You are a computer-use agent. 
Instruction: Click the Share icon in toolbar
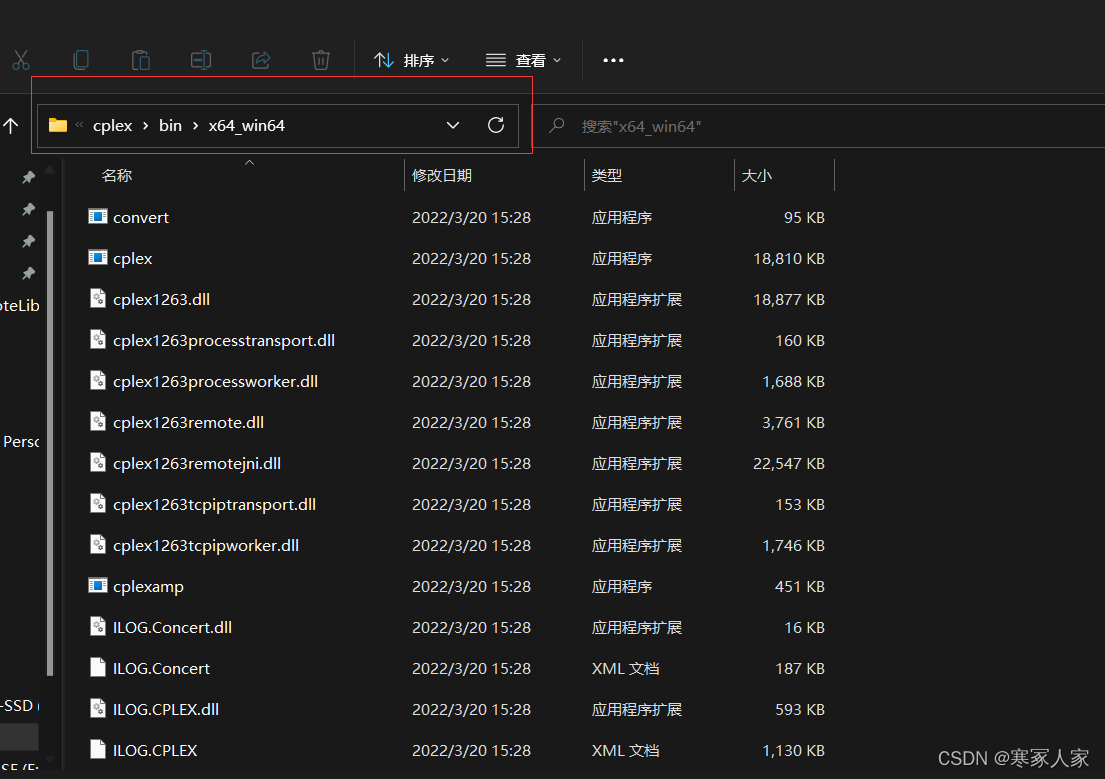261,60
